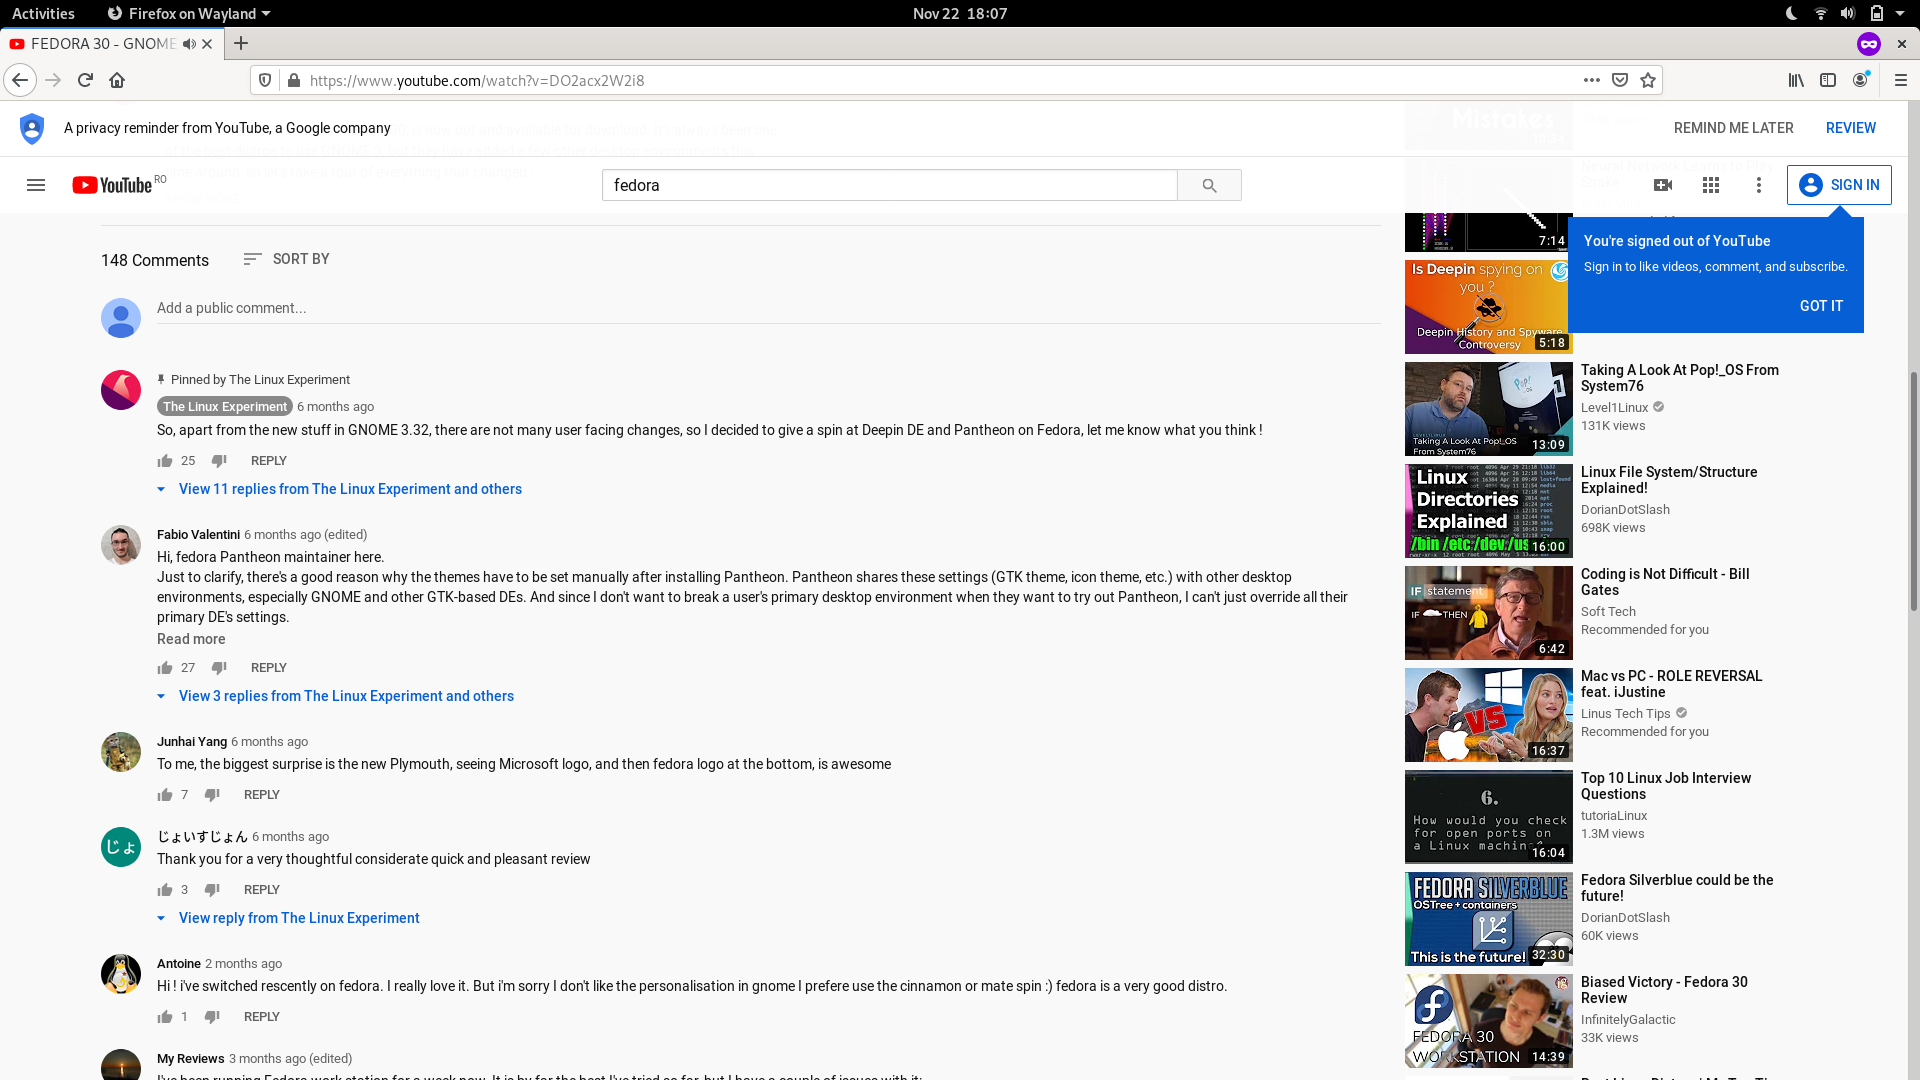Dislike the pinned Linux Experiment comment
This screenshot has width=1920, height=1080.
pyautogui.click(x=219, y=461)
